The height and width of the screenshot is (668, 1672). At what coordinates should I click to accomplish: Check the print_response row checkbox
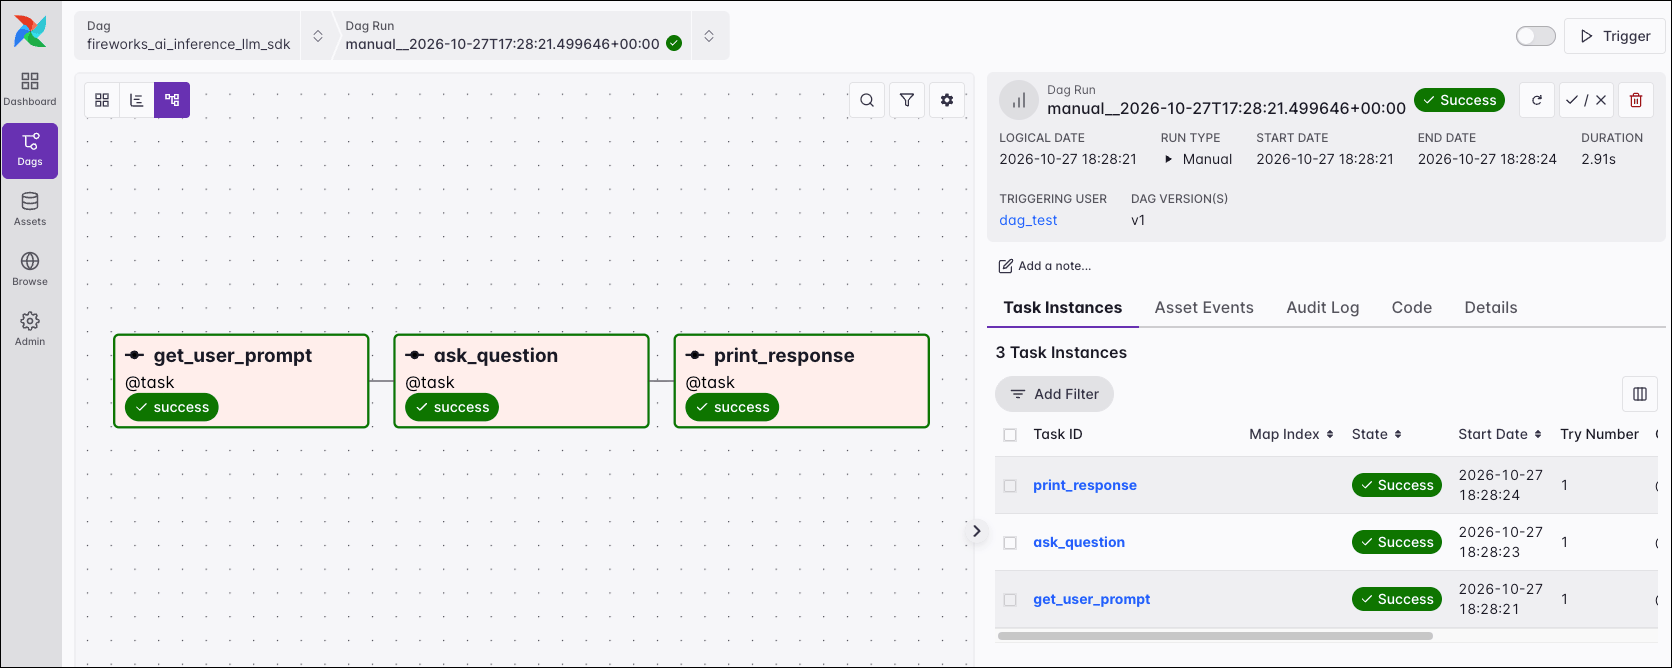pos(1010,486)
